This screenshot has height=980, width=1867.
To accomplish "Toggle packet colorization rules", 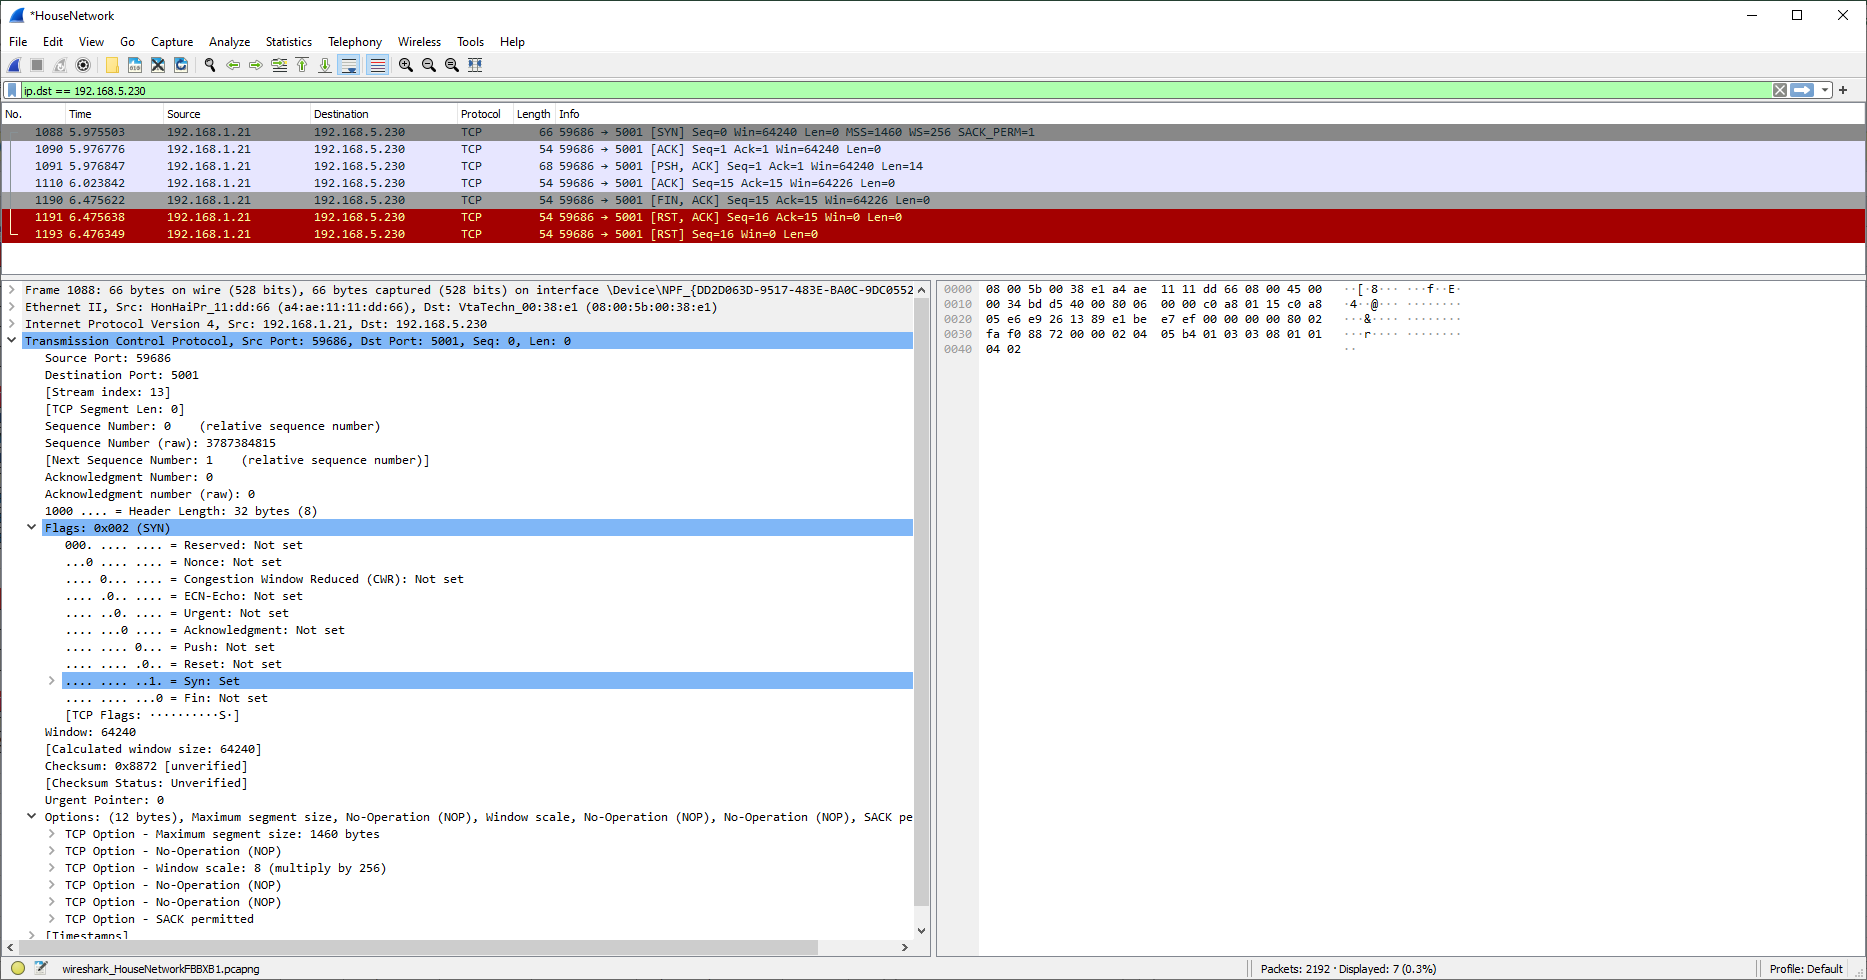I will (377, 65).
